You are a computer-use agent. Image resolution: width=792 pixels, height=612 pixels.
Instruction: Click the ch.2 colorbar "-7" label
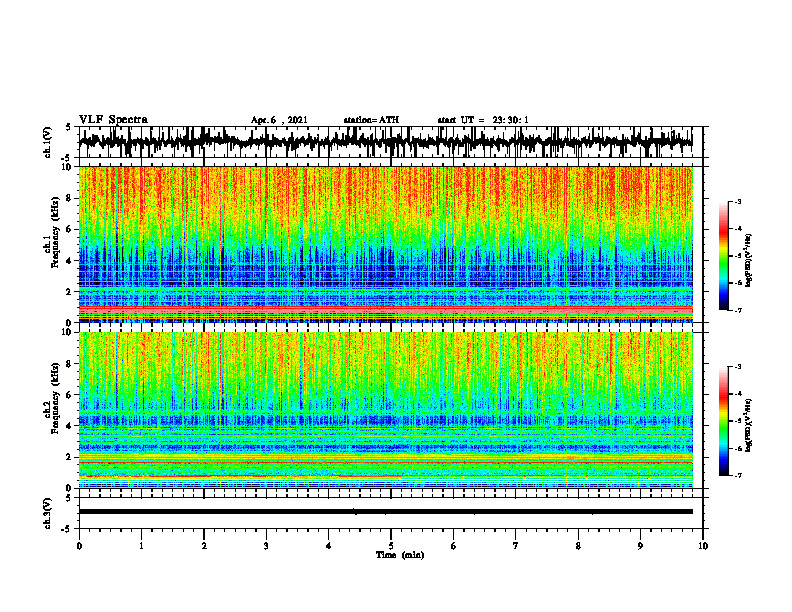(738, 475)
